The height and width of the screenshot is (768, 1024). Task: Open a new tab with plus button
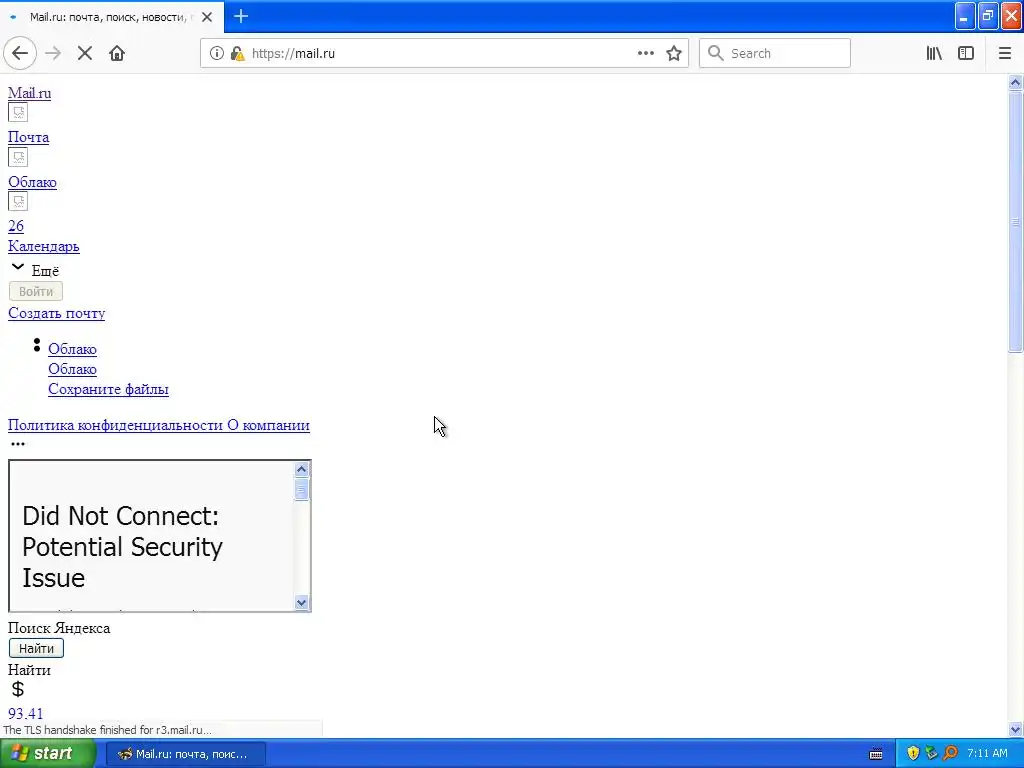click(x=241, y=16)
